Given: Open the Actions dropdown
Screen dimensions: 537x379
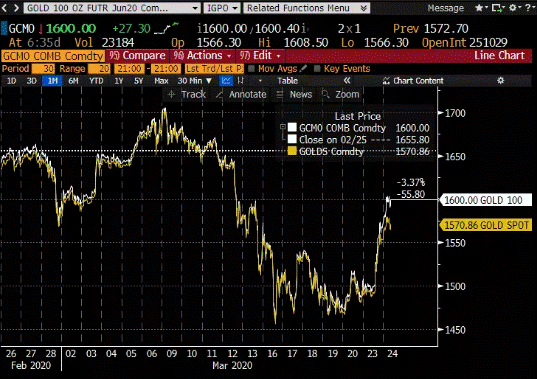Looking at the screenshot, I should pyautogui.click(x=202, y=55).
